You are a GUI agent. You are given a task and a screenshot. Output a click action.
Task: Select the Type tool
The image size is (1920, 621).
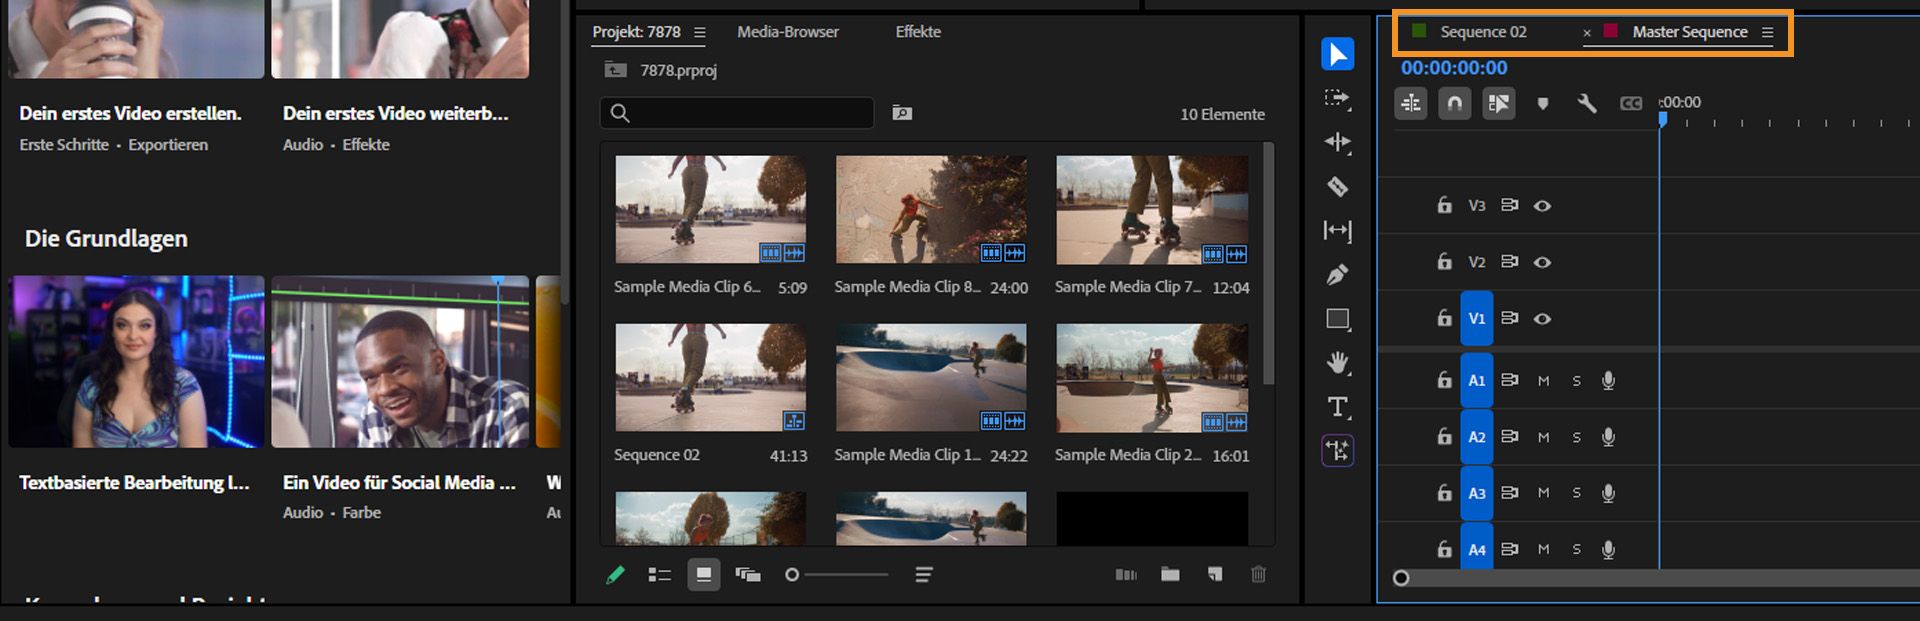click(x=1337, y=407)
